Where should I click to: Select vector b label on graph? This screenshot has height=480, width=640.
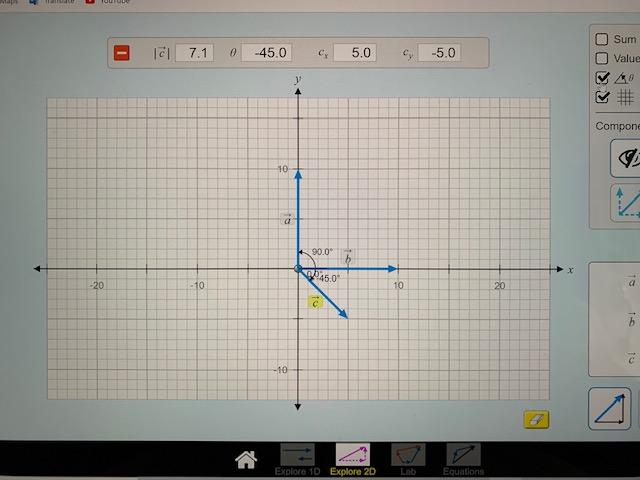click(348, 256)
